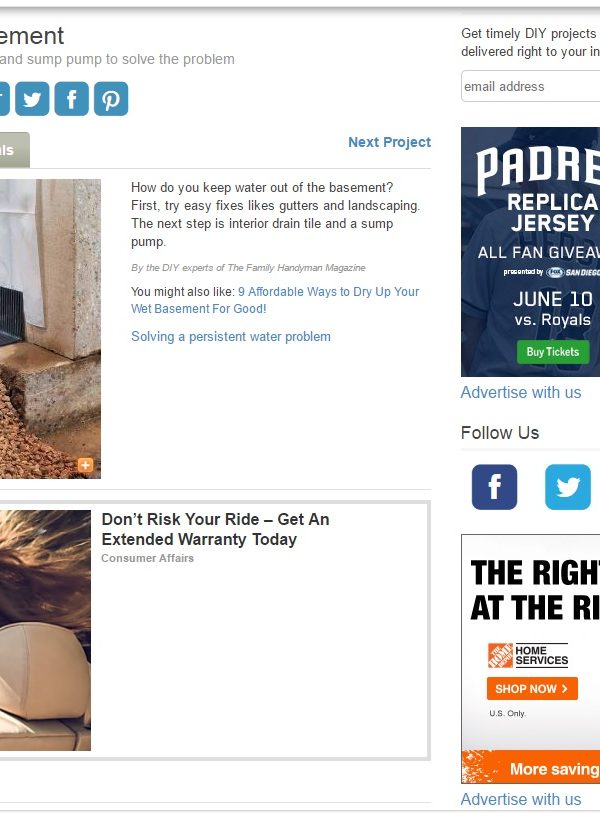
Task: Open Solving a persistent water problem link
Action: point(231,337)
